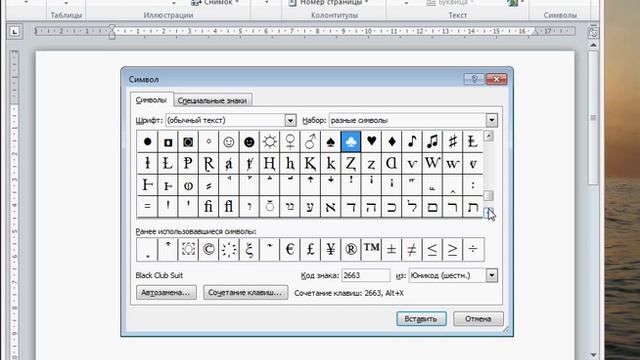
Task: Insert the symbol with Вставить
Action: tap(421, 319)
